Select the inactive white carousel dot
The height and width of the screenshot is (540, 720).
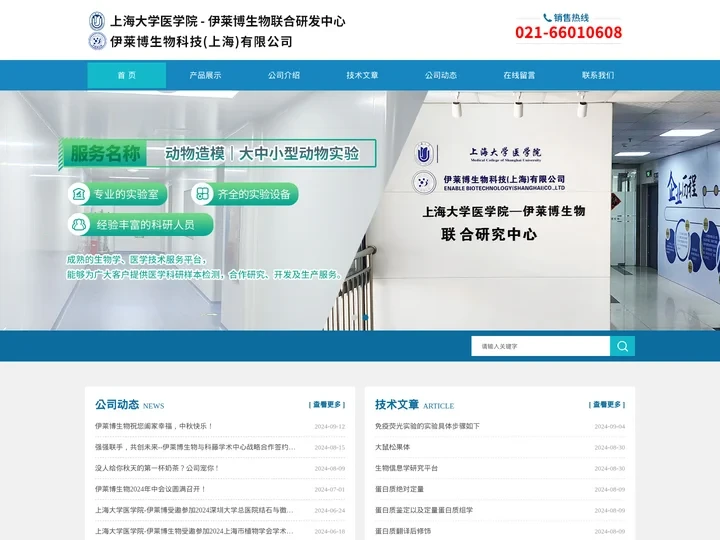coord(354,317)
